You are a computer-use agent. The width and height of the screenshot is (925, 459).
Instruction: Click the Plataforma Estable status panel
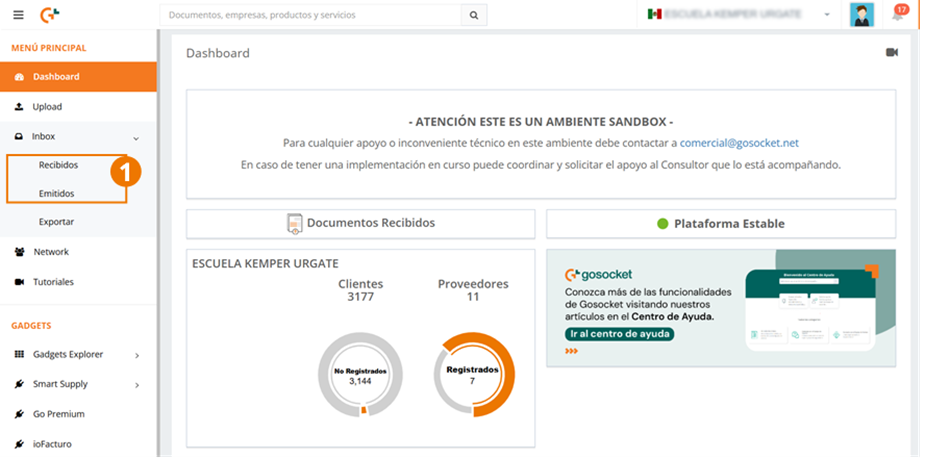(x=721, y=224)
